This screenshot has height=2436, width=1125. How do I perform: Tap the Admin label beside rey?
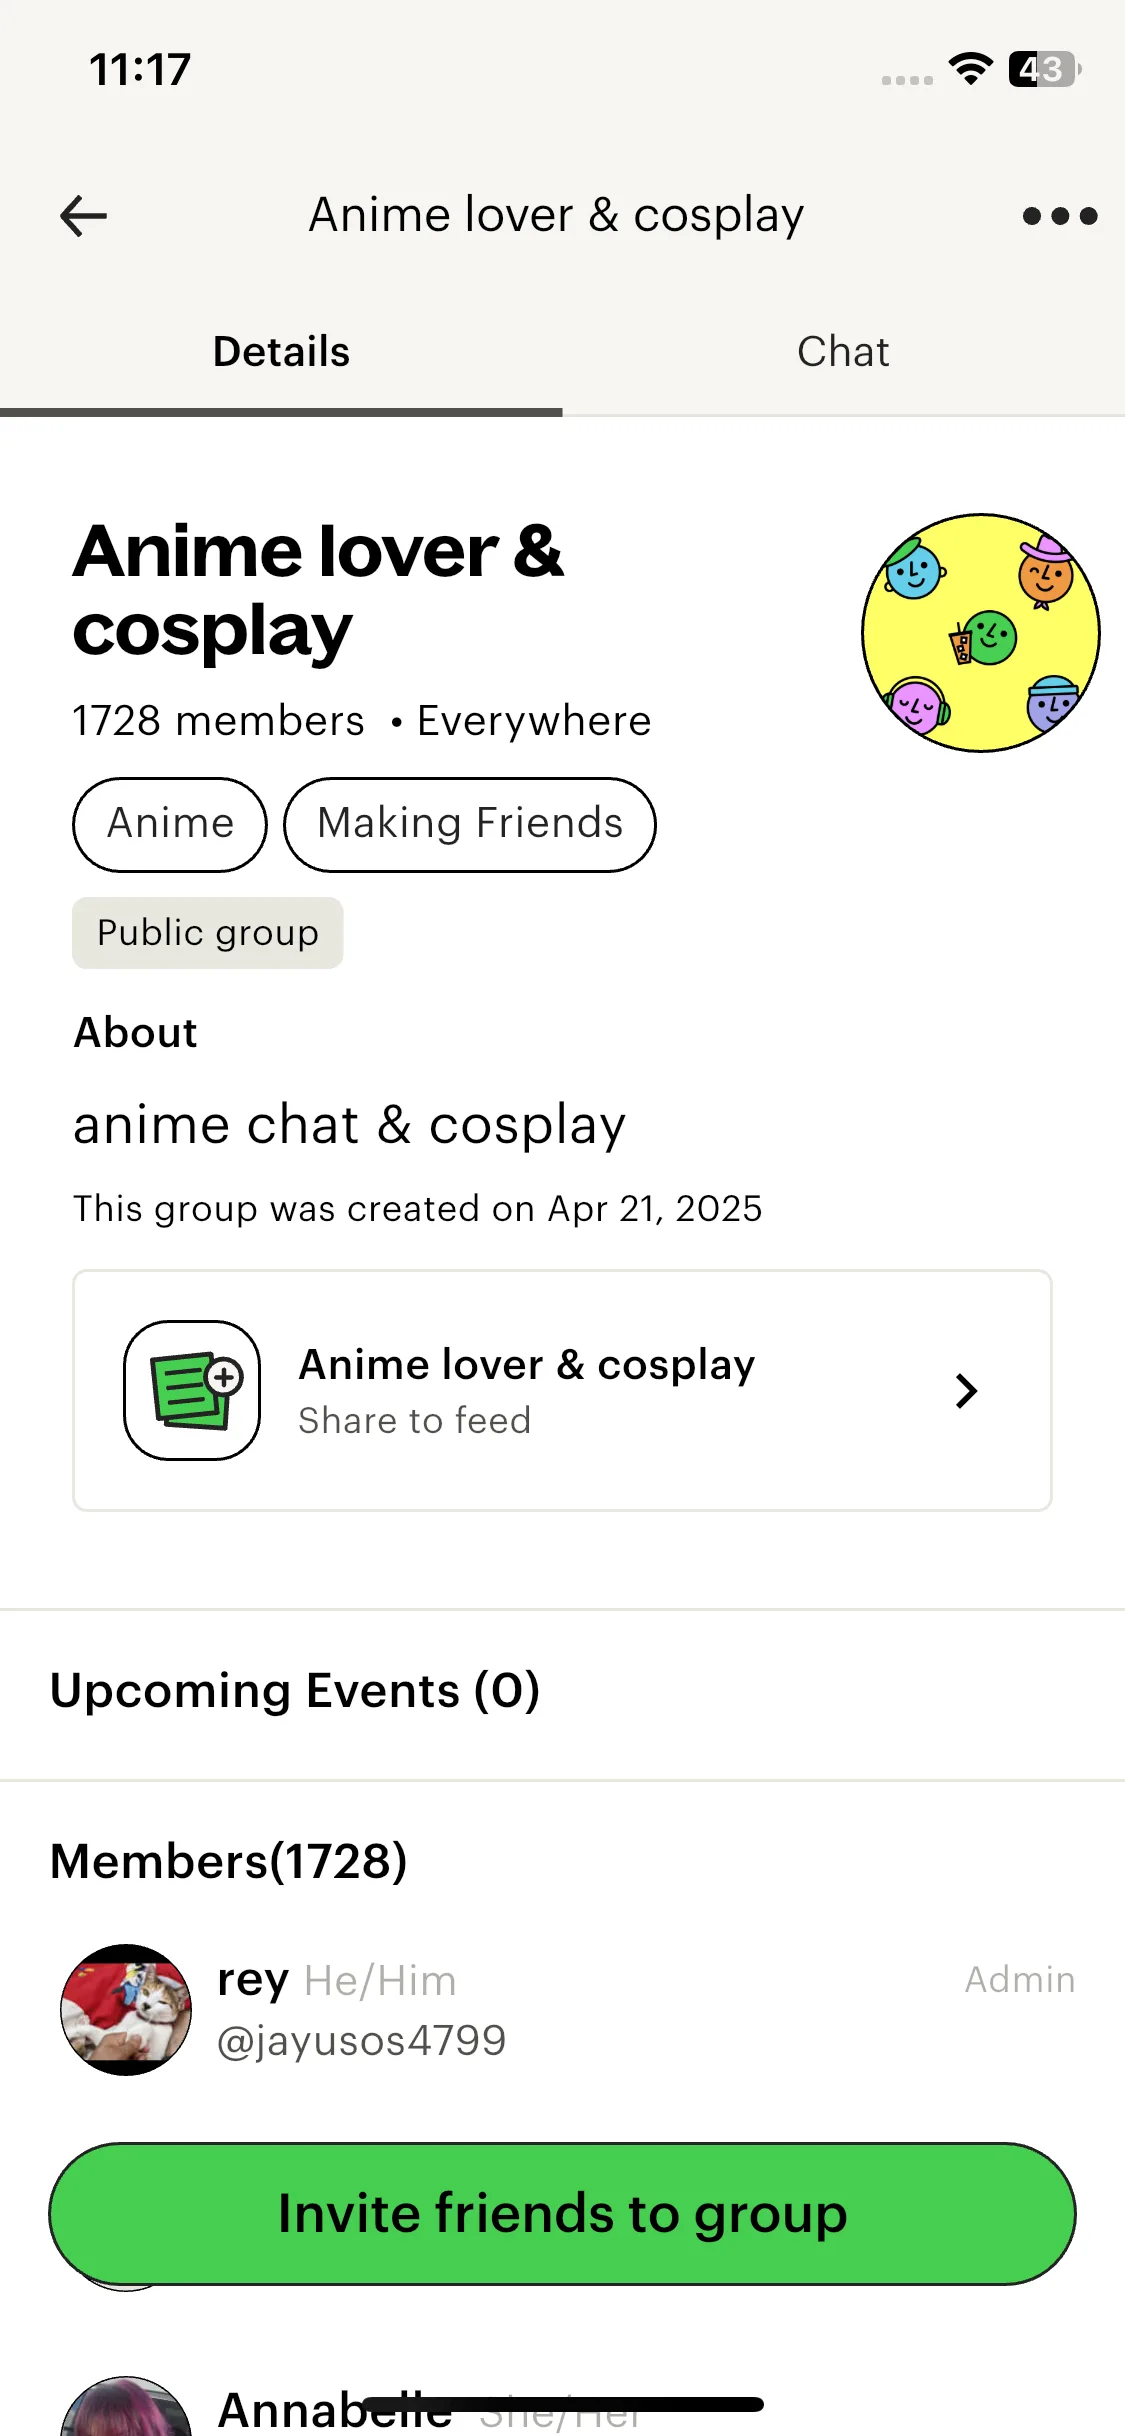pyautogui.click(x=1019, y=1980)
